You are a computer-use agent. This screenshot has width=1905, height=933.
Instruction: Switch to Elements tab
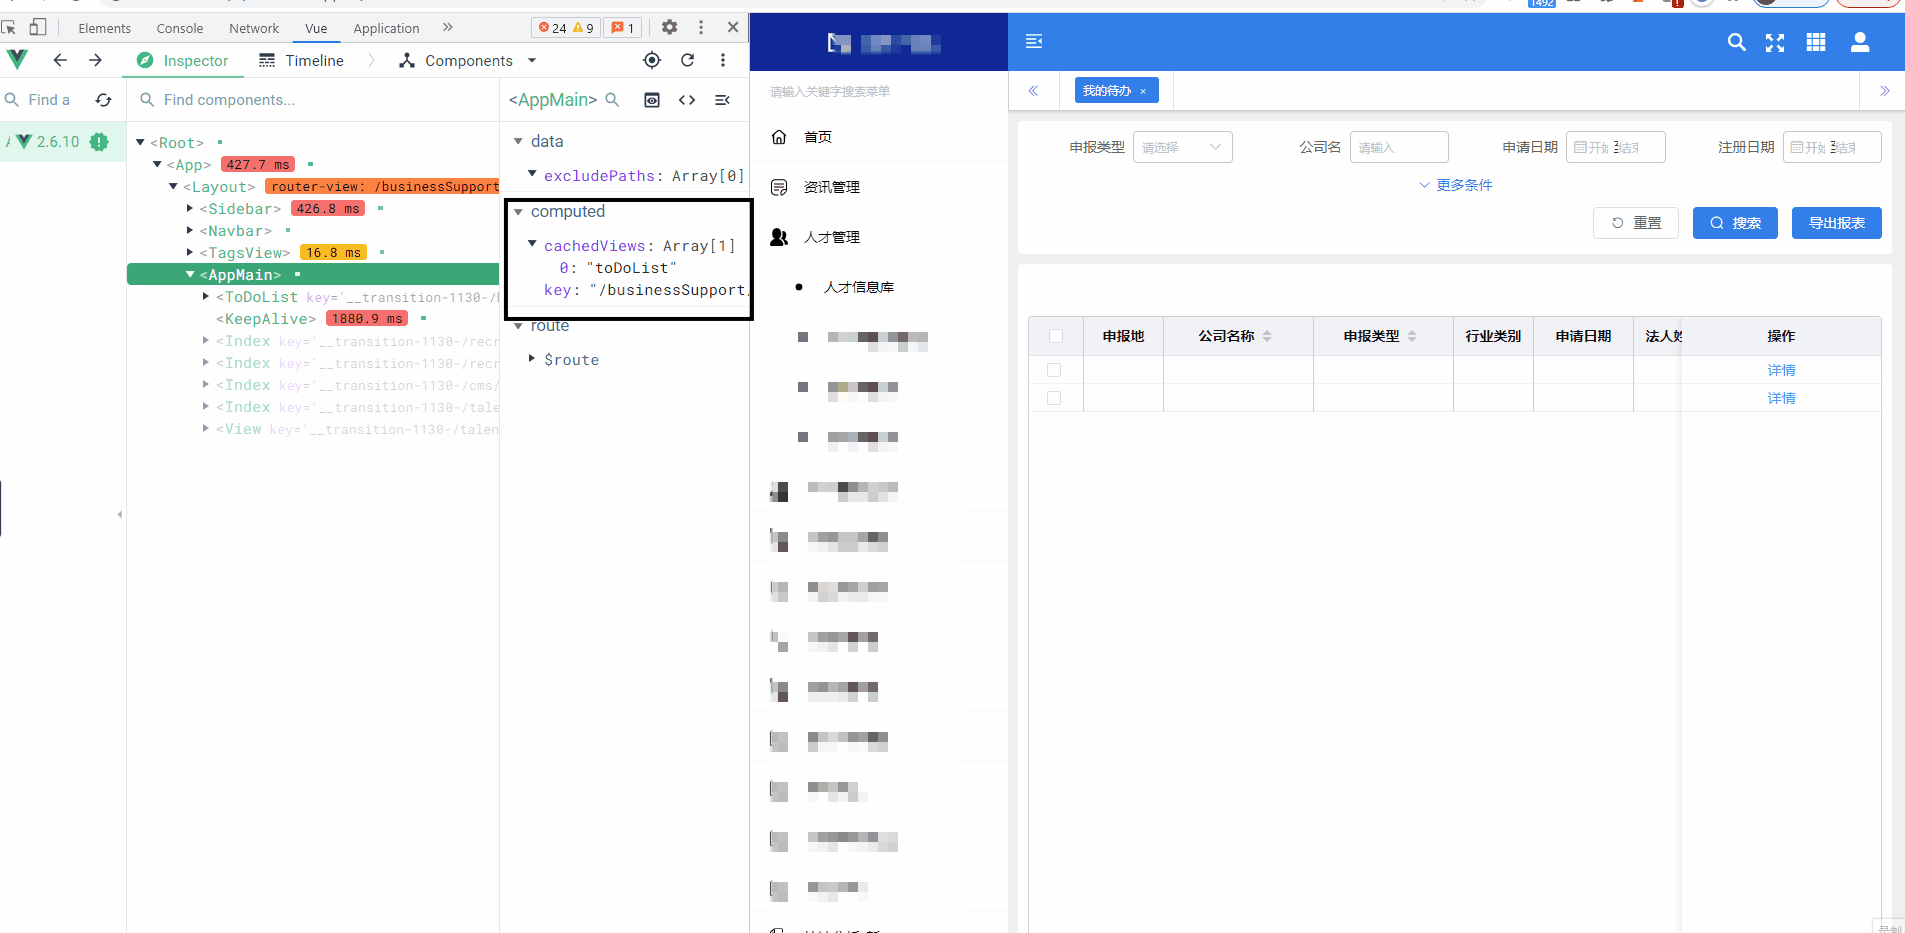[105, 28]
